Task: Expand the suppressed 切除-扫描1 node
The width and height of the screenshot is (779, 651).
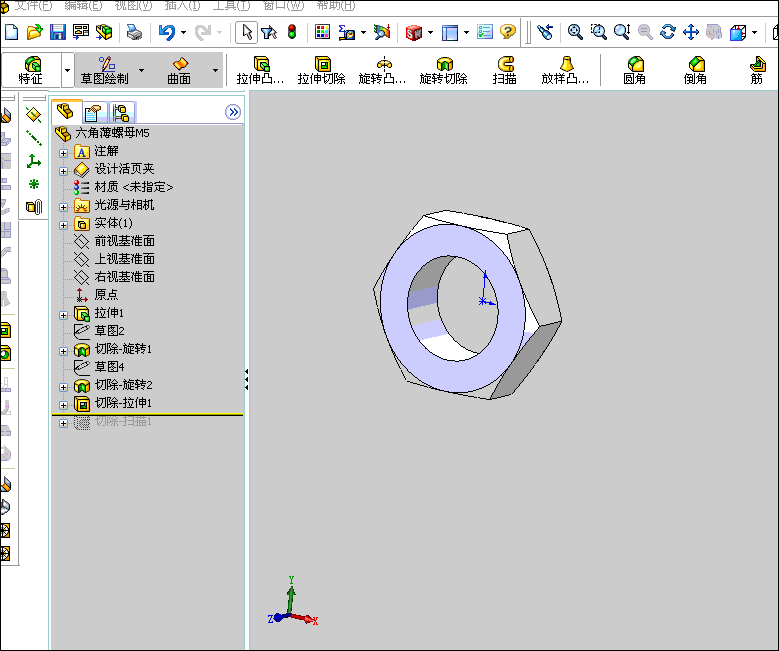Action: click(64, 423)
